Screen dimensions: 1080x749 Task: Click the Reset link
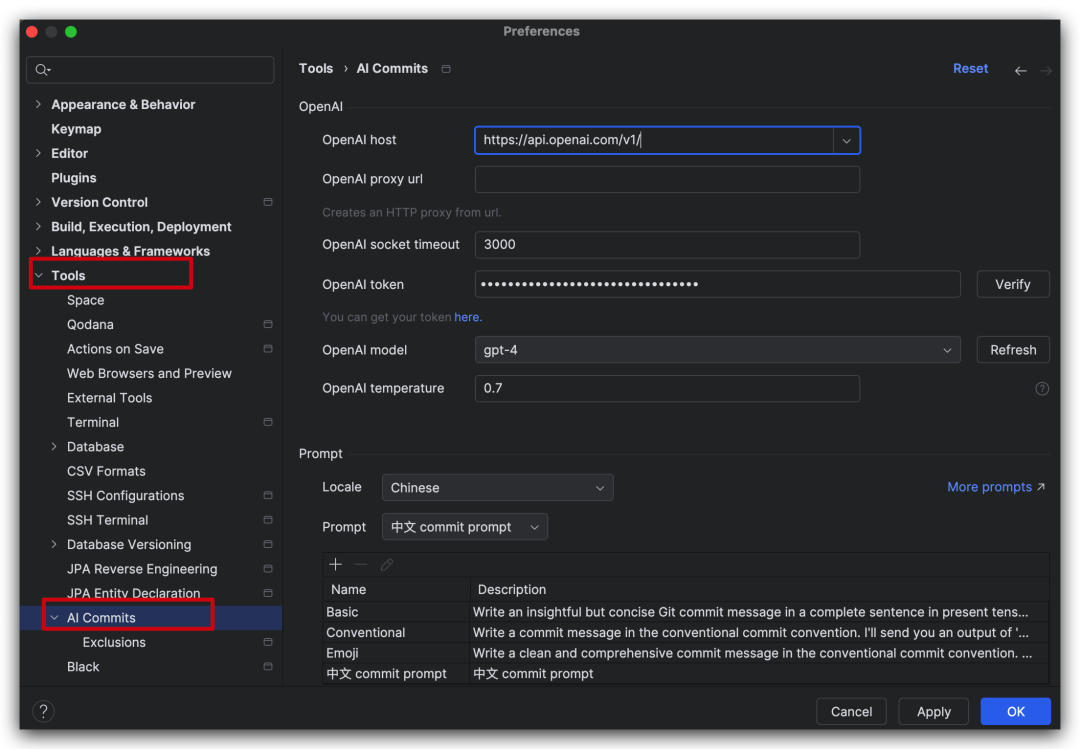970,68
